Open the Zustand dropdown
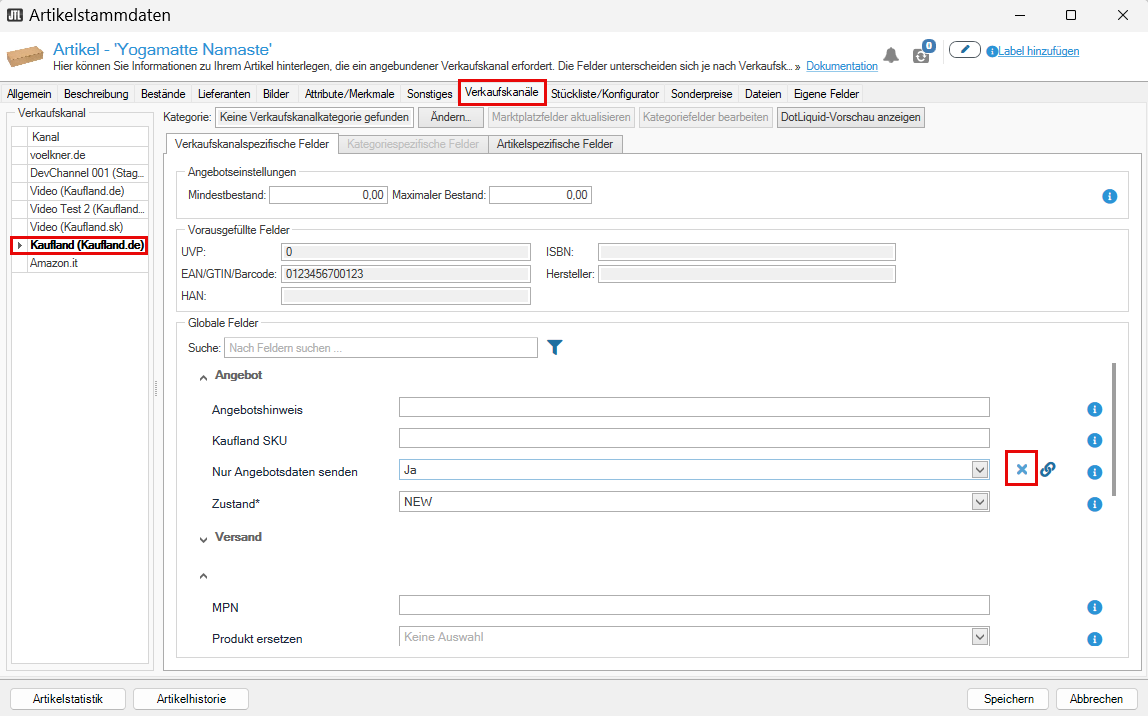 [x=979, y=502]
